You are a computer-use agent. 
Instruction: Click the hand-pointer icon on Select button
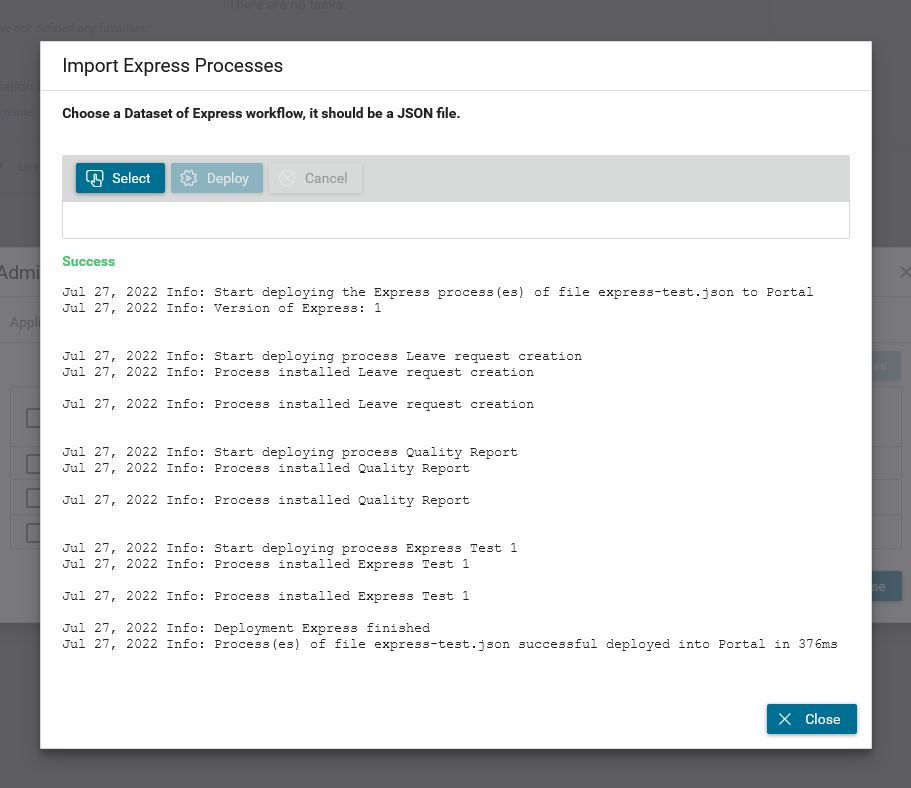(x=95, y=178)
